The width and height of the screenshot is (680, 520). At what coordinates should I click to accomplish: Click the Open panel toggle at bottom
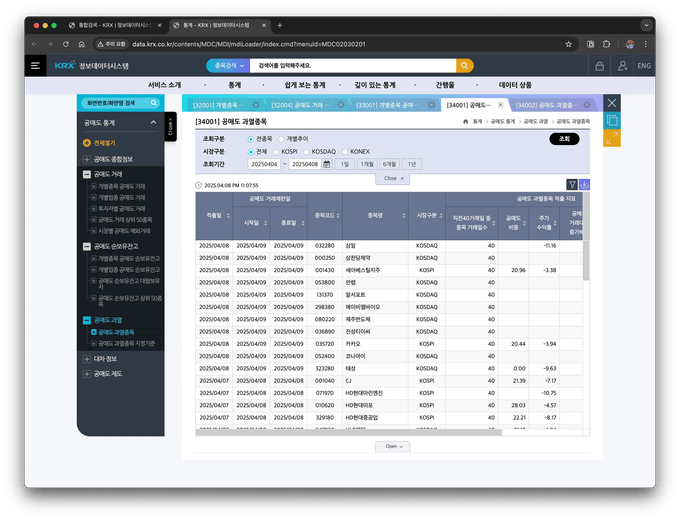click(392, 446)
